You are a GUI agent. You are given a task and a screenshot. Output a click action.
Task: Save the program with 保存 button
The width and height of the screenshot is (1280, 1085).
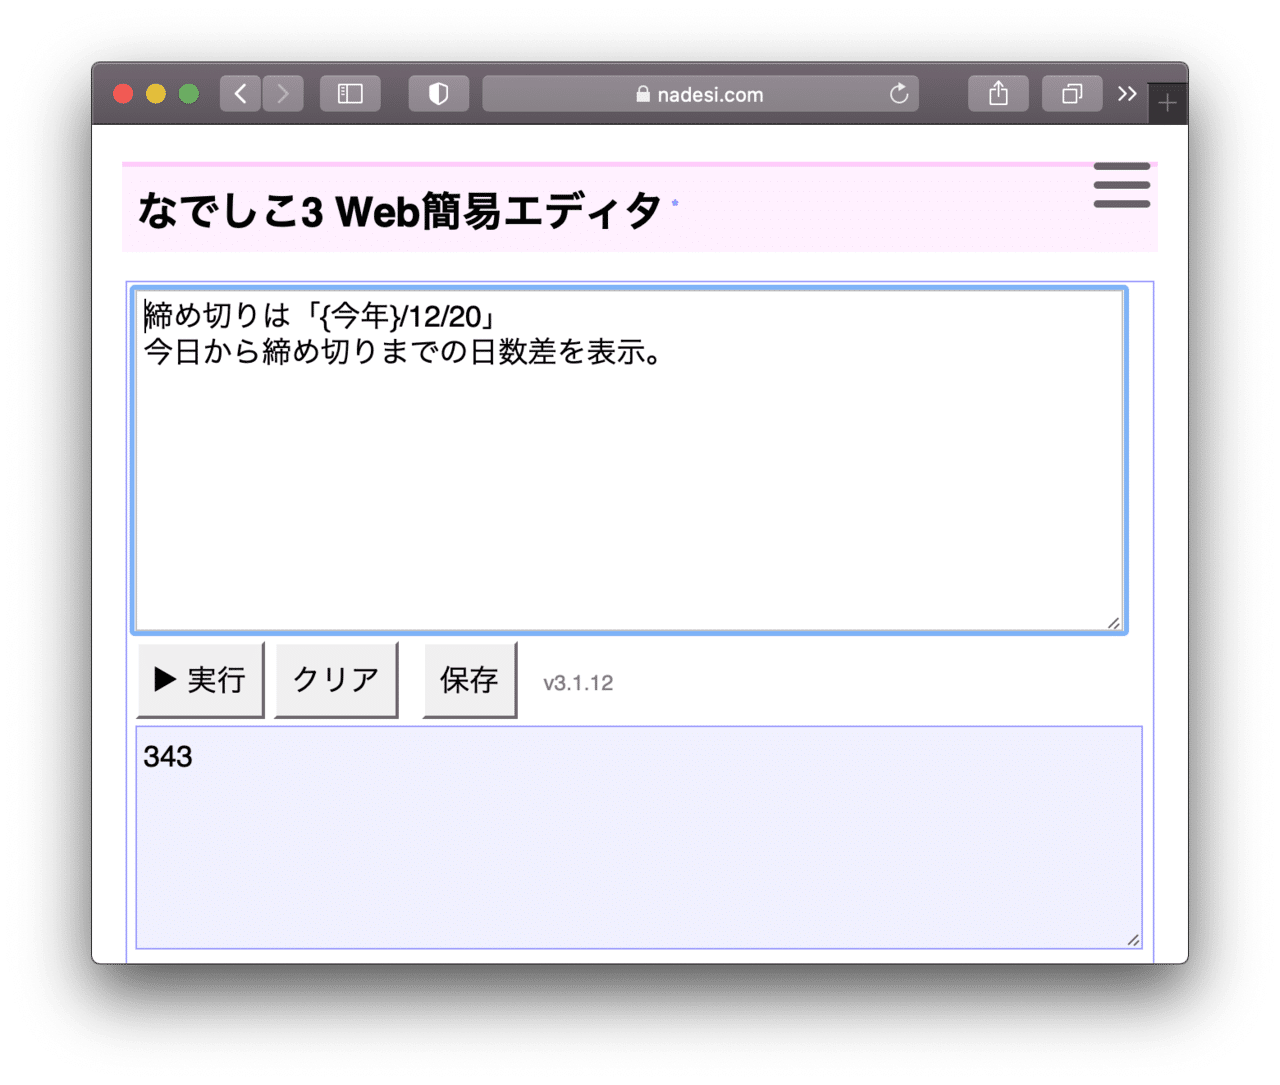point(469,680)
